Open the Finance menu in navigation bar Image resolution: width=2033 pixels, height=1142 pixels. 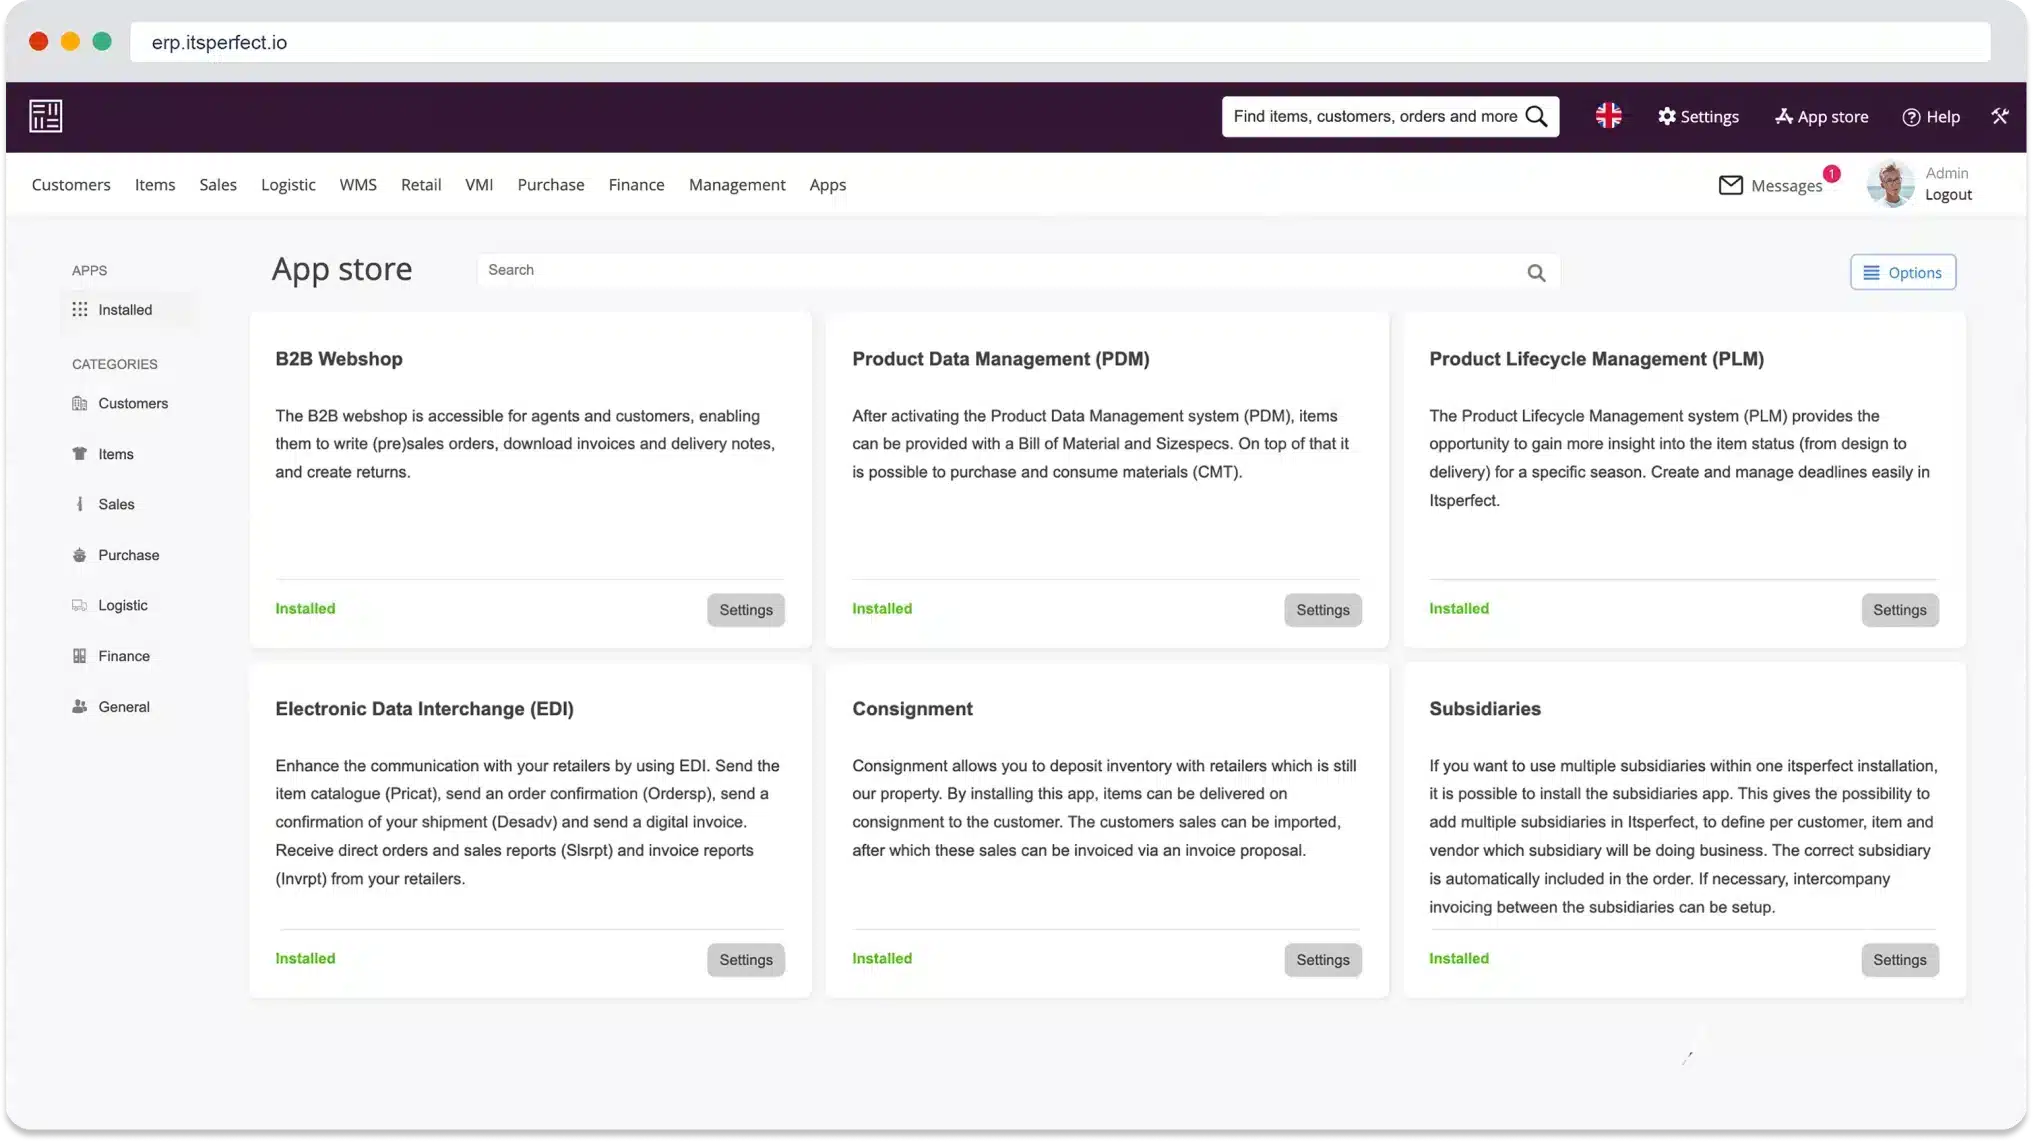[636, 185]
